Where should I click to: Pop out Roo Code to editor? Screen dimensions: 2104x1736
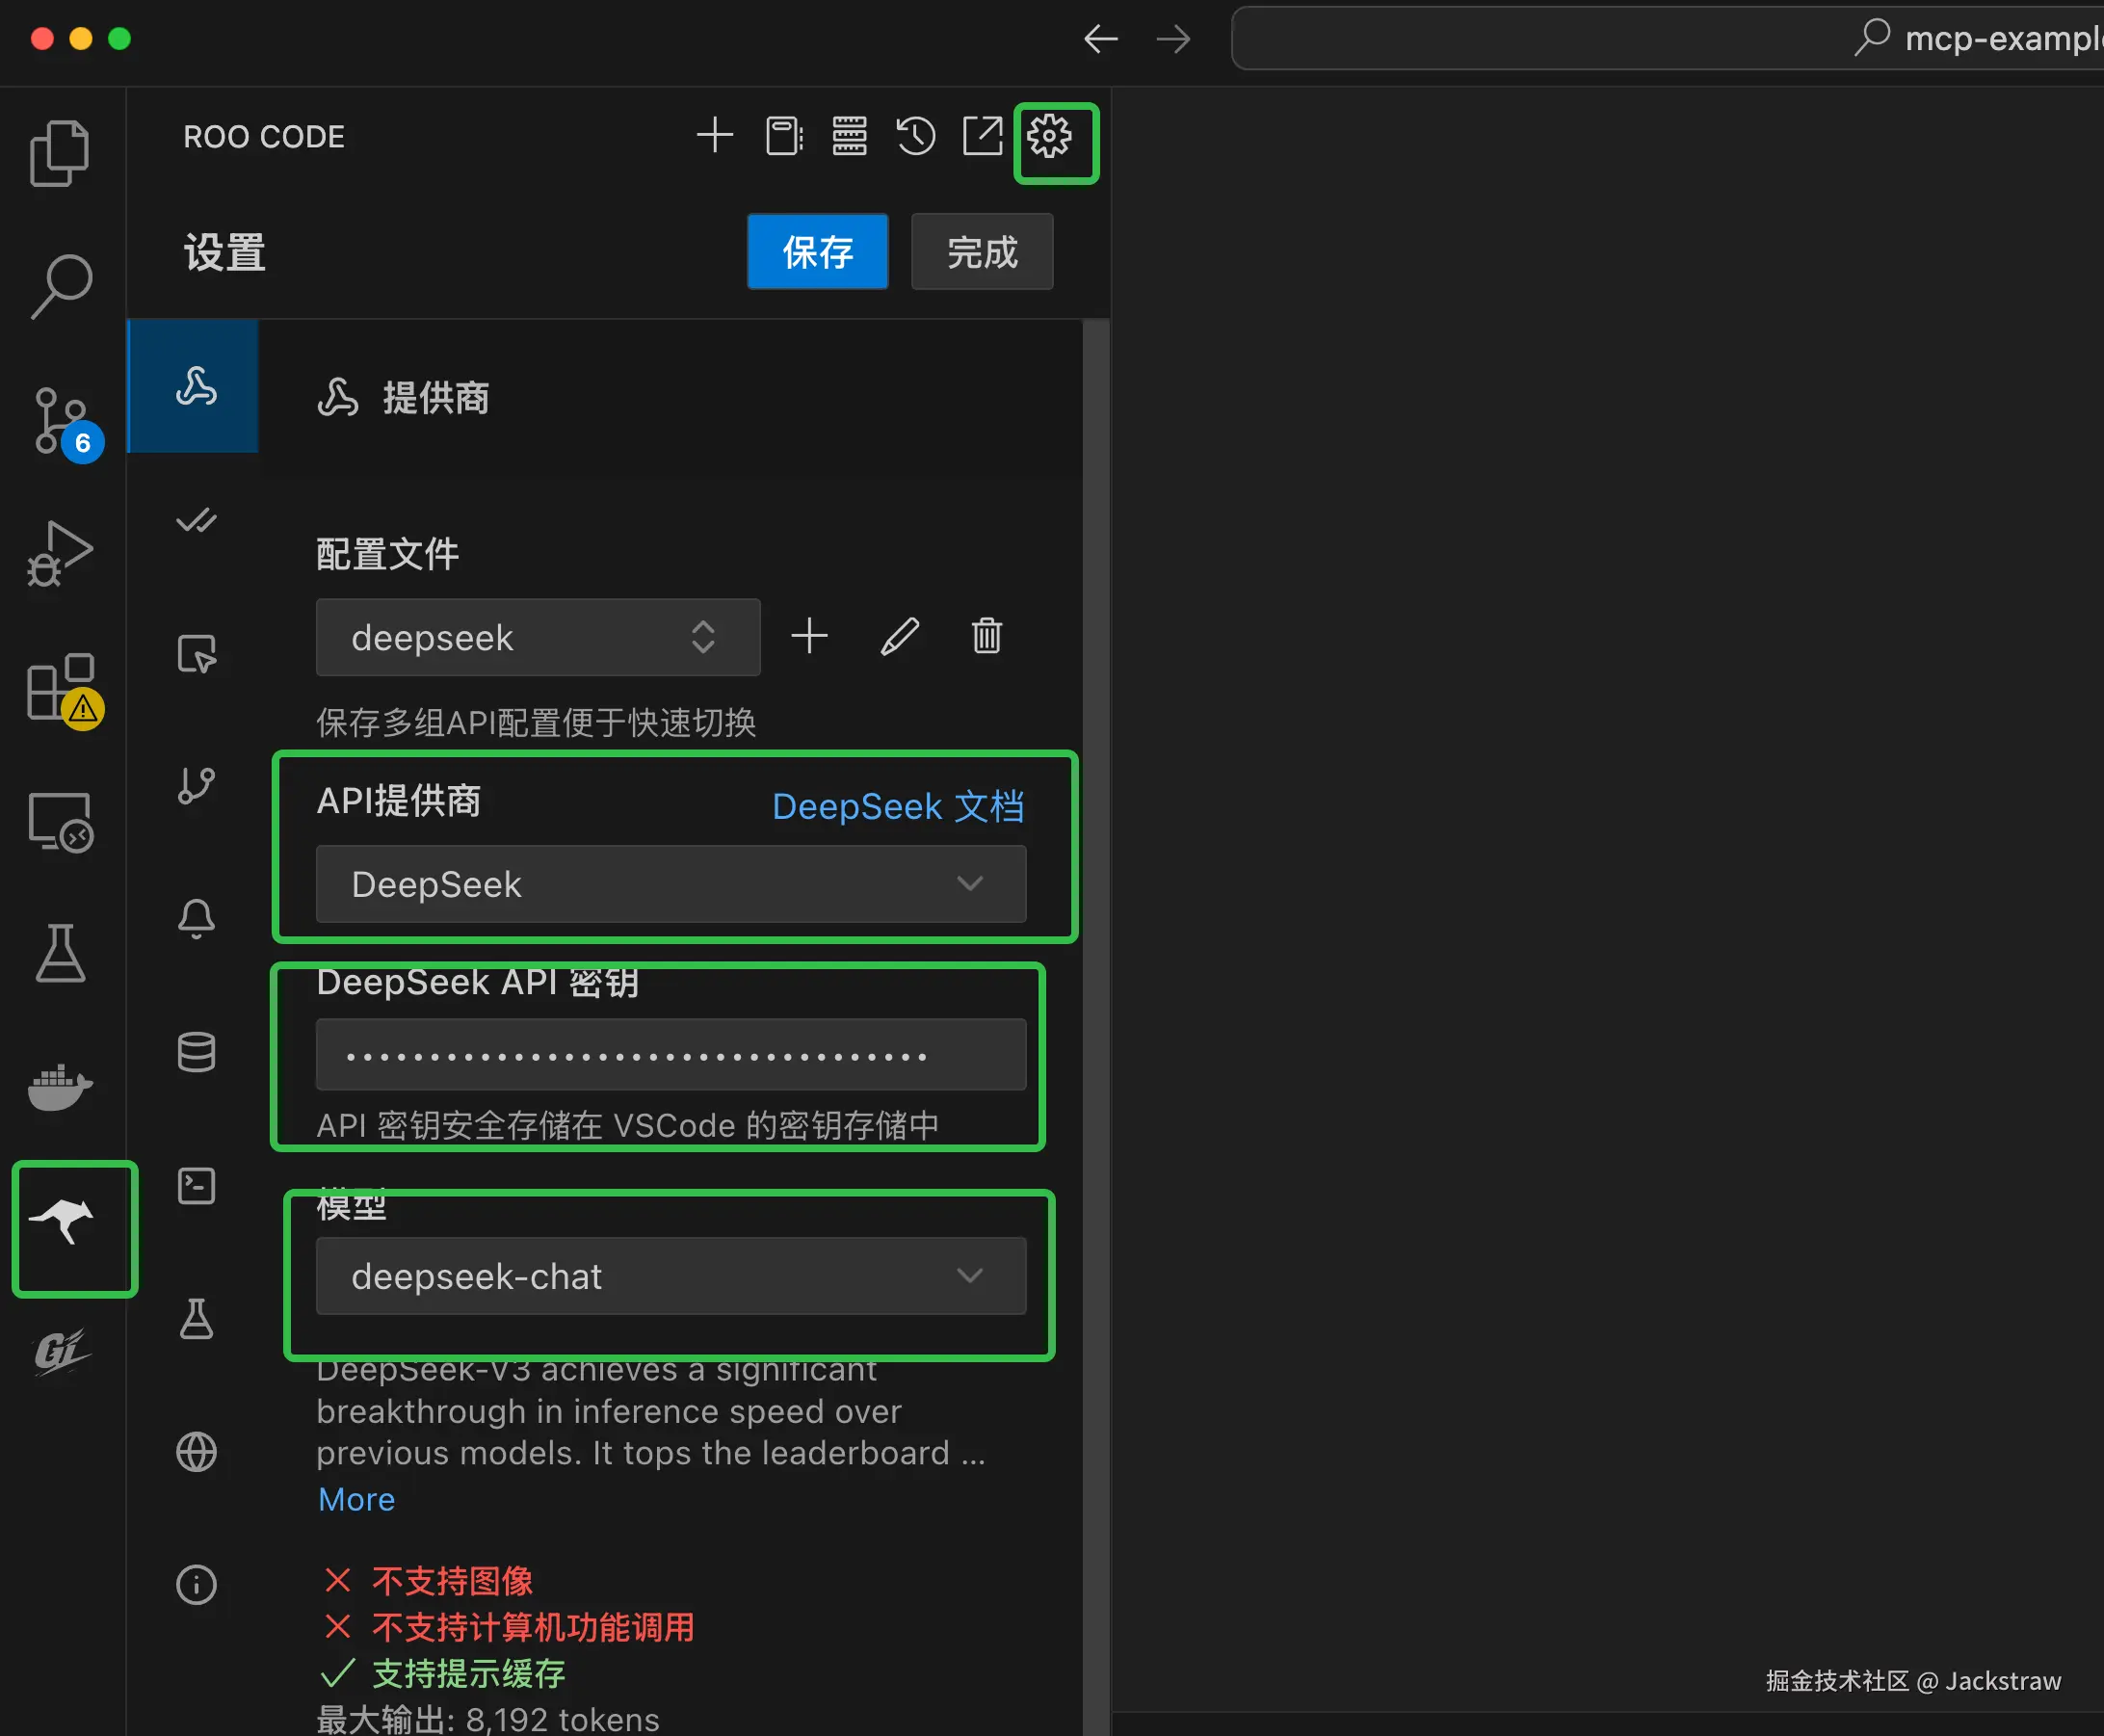(x=982, y=136)
